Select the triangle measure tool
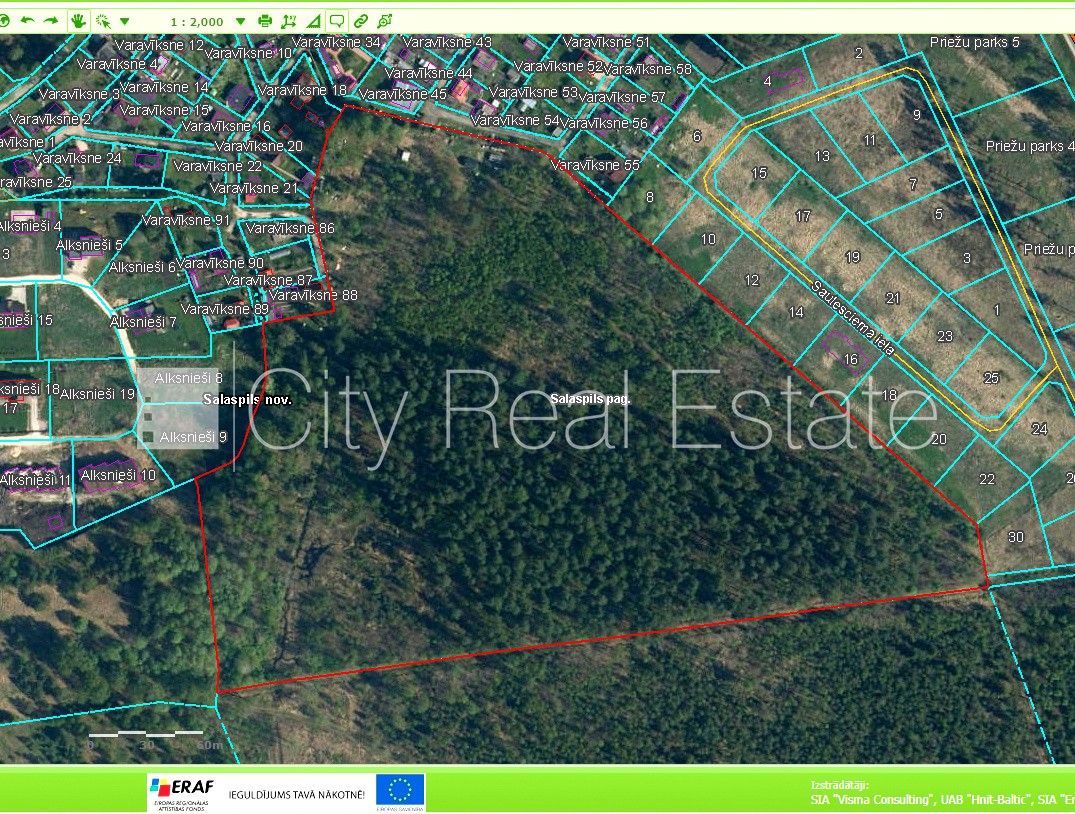 313,20
